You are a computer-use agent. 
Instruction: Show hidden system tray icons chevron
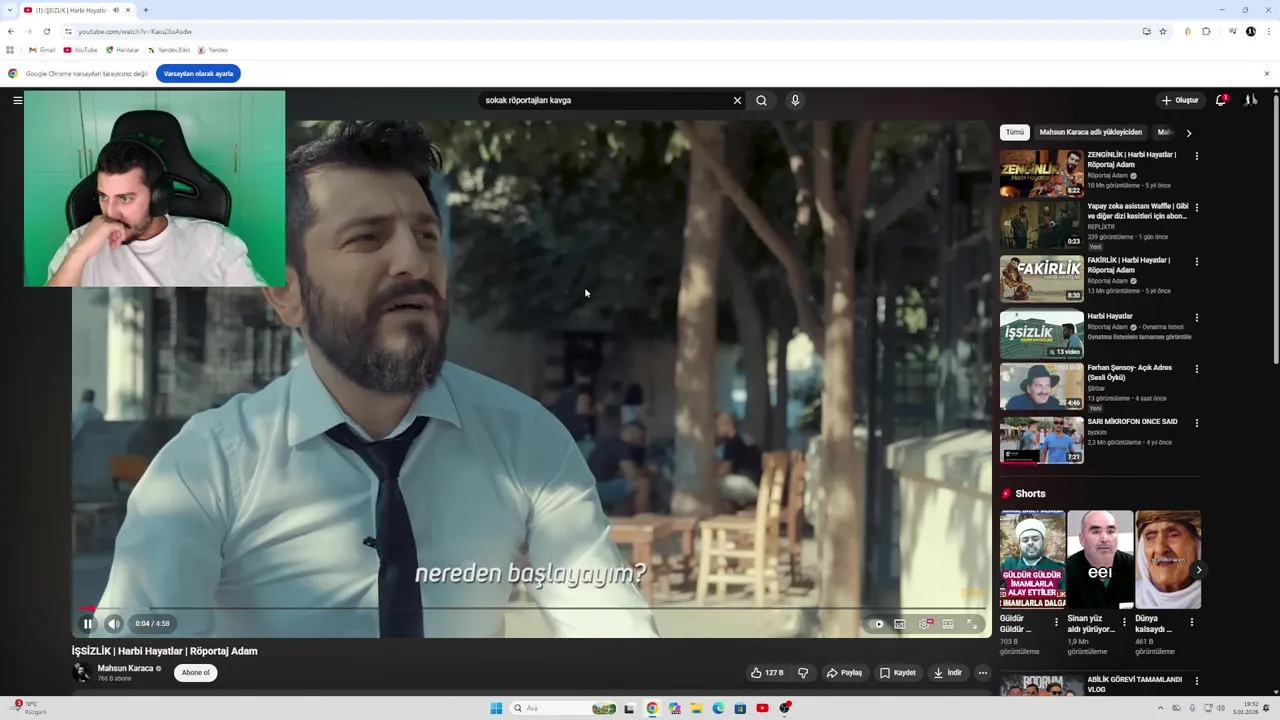[x=1160, y=708]
